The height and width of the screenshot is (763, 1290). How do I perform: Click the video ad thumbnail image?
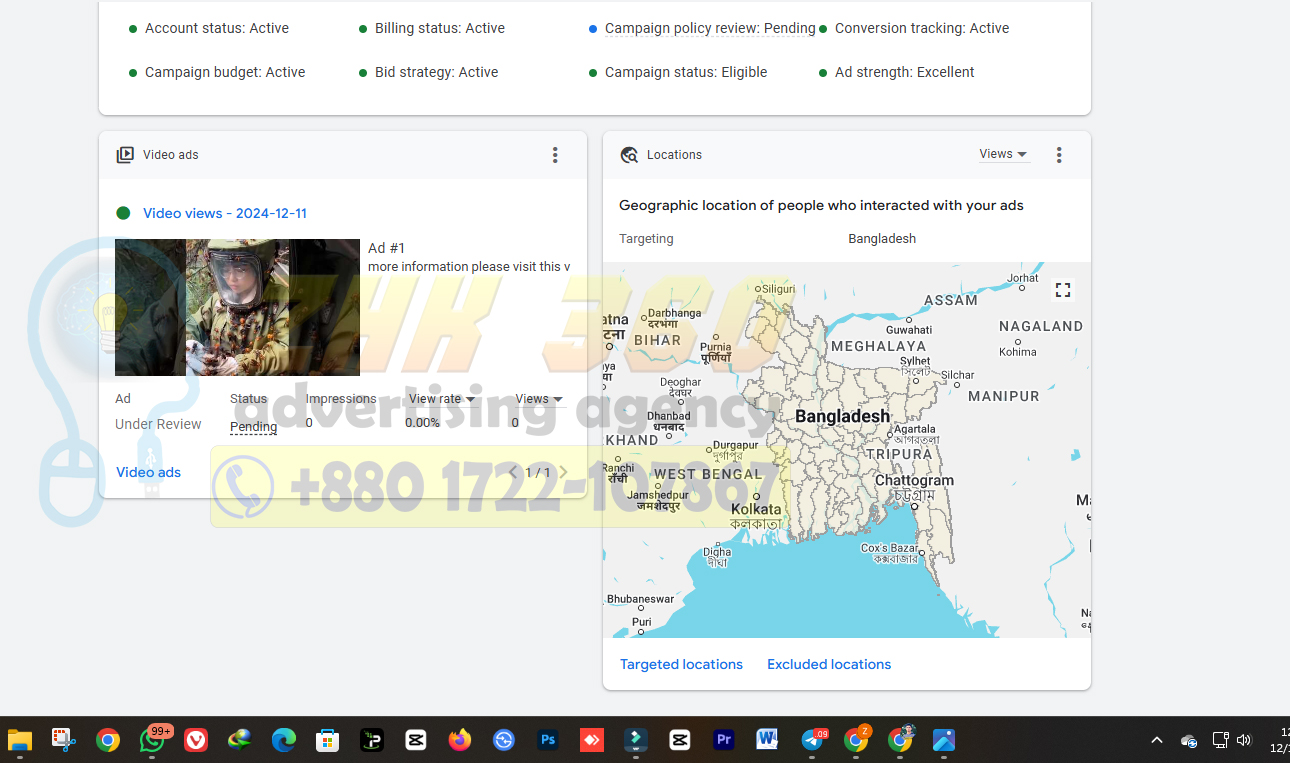(x=237, y=307)
